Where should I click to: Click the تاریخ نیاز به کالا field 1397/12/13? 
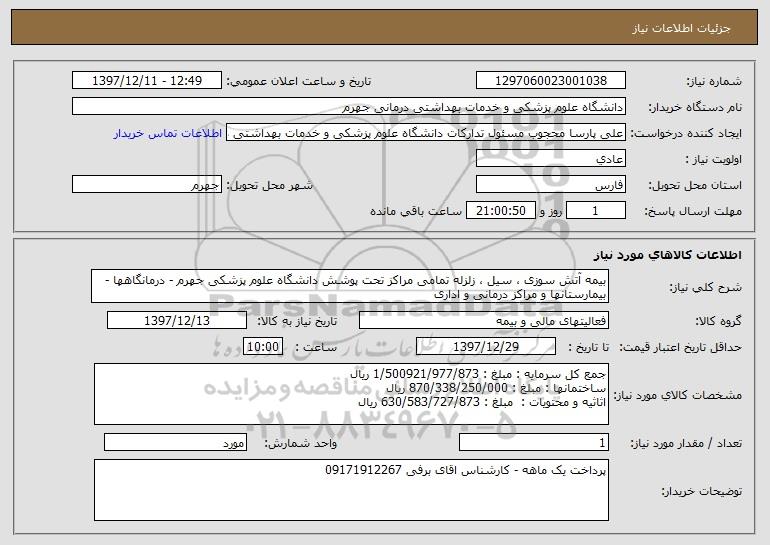[x=177, y=321]
